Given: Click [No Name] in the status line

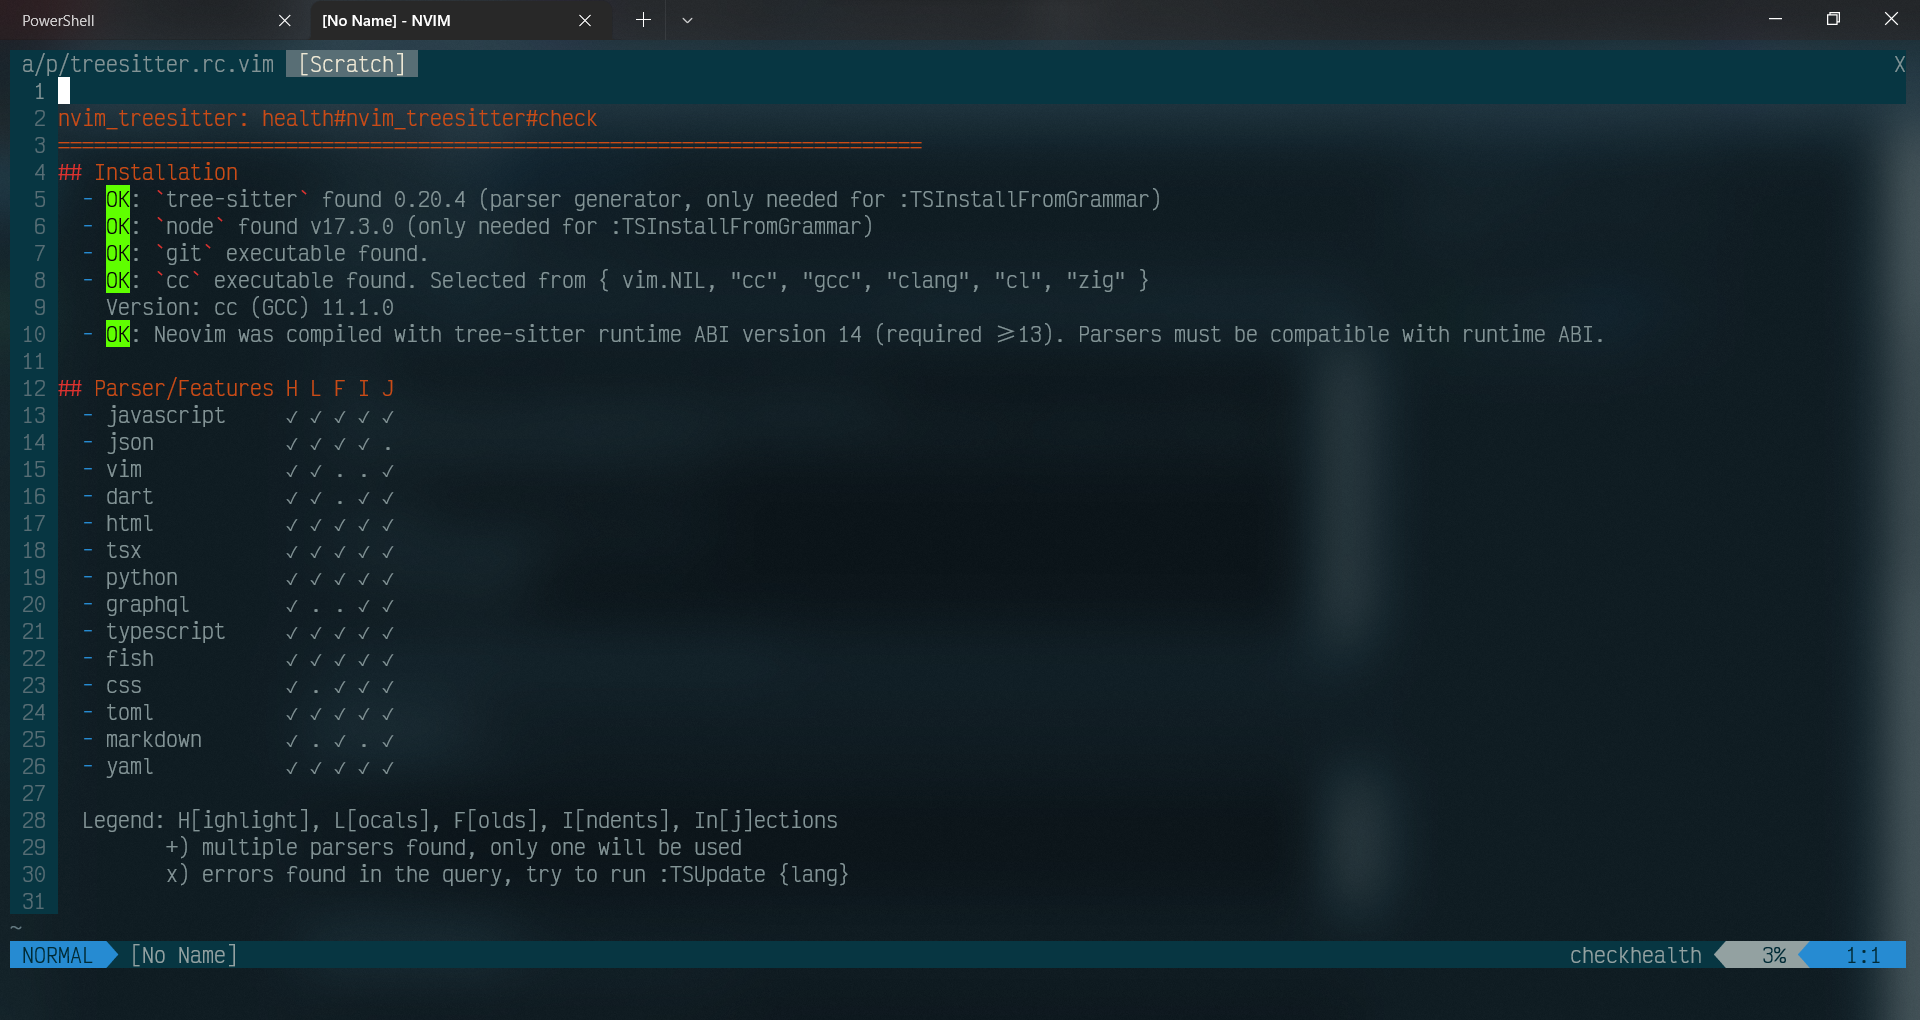Looking at the screenshot, I should pos(182,955).
